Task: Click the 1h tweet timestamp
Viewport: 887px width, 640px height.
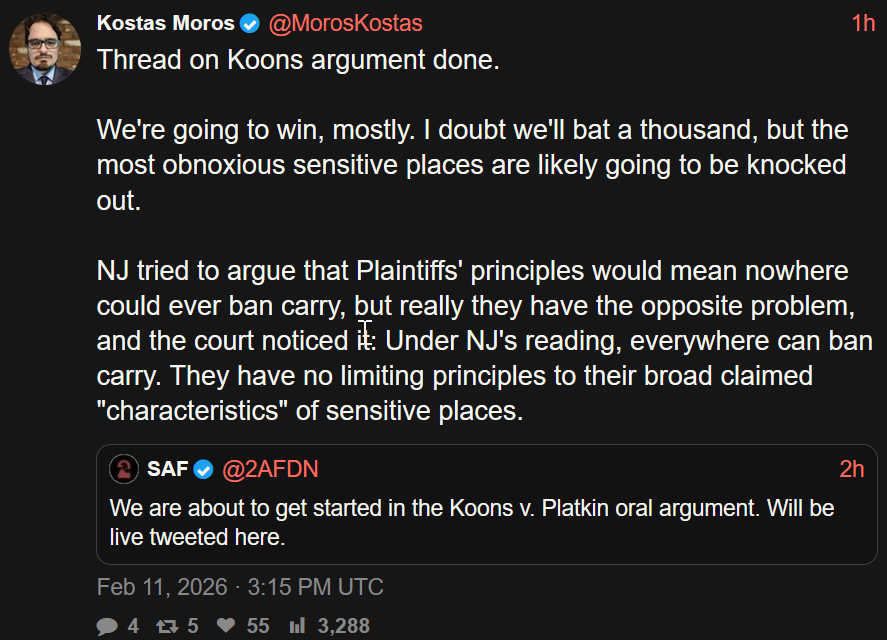Action: click(863, 23)
